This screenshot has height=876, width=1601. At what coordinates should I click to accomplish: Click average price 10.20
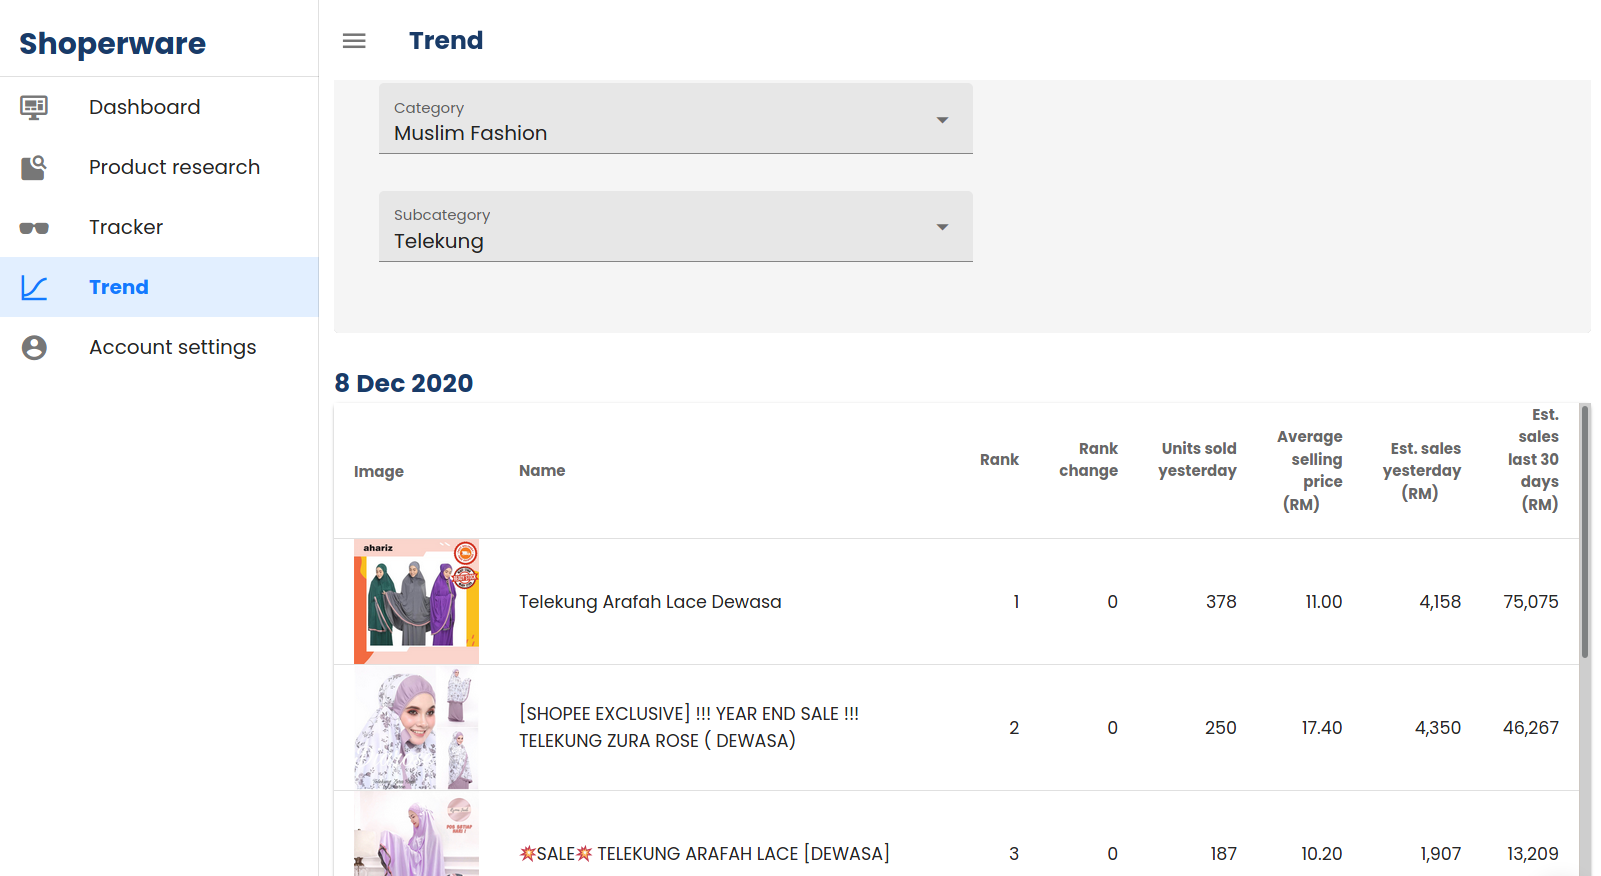[x=1321, y=854]
